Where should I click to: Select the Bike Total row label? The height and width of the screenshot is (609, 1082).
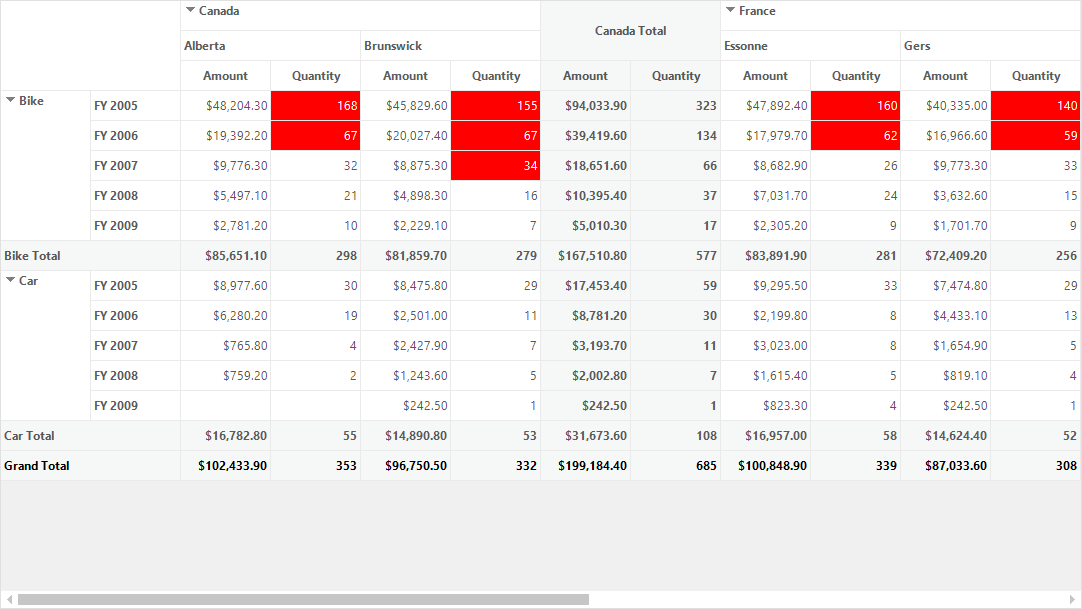[x=90, y=256]
